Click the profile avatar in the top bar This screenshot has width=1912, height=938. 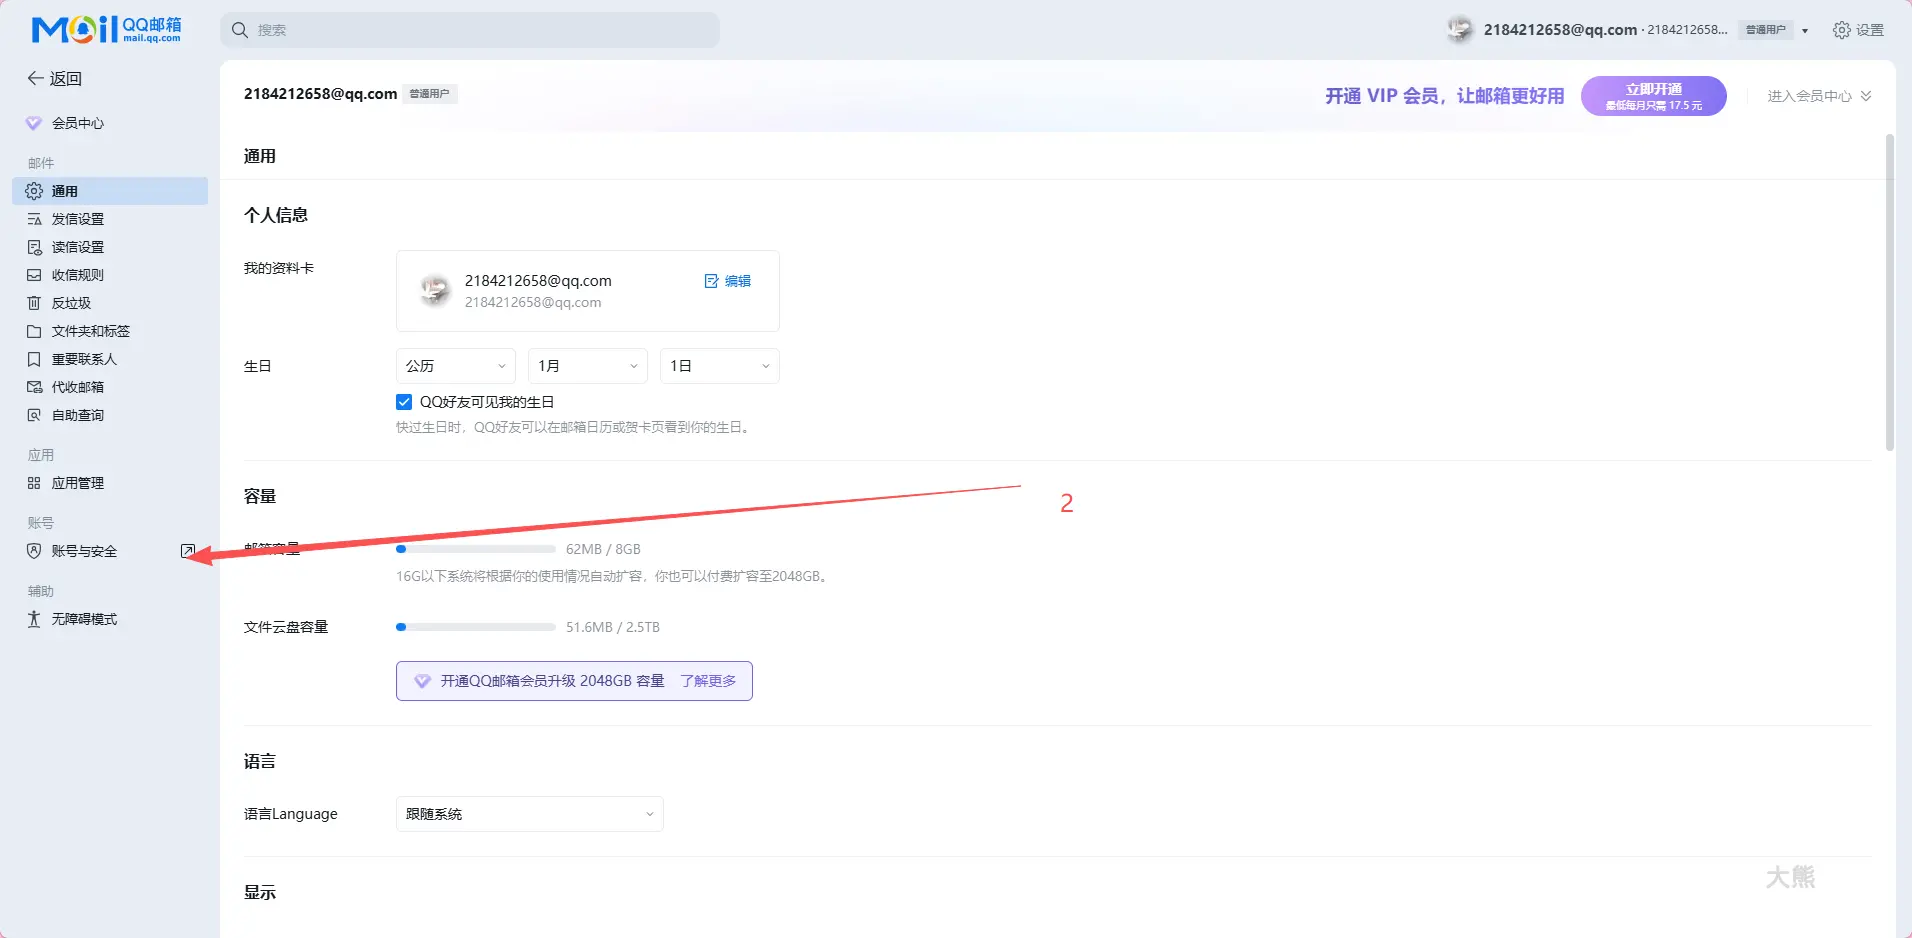tap(1460, 30)
